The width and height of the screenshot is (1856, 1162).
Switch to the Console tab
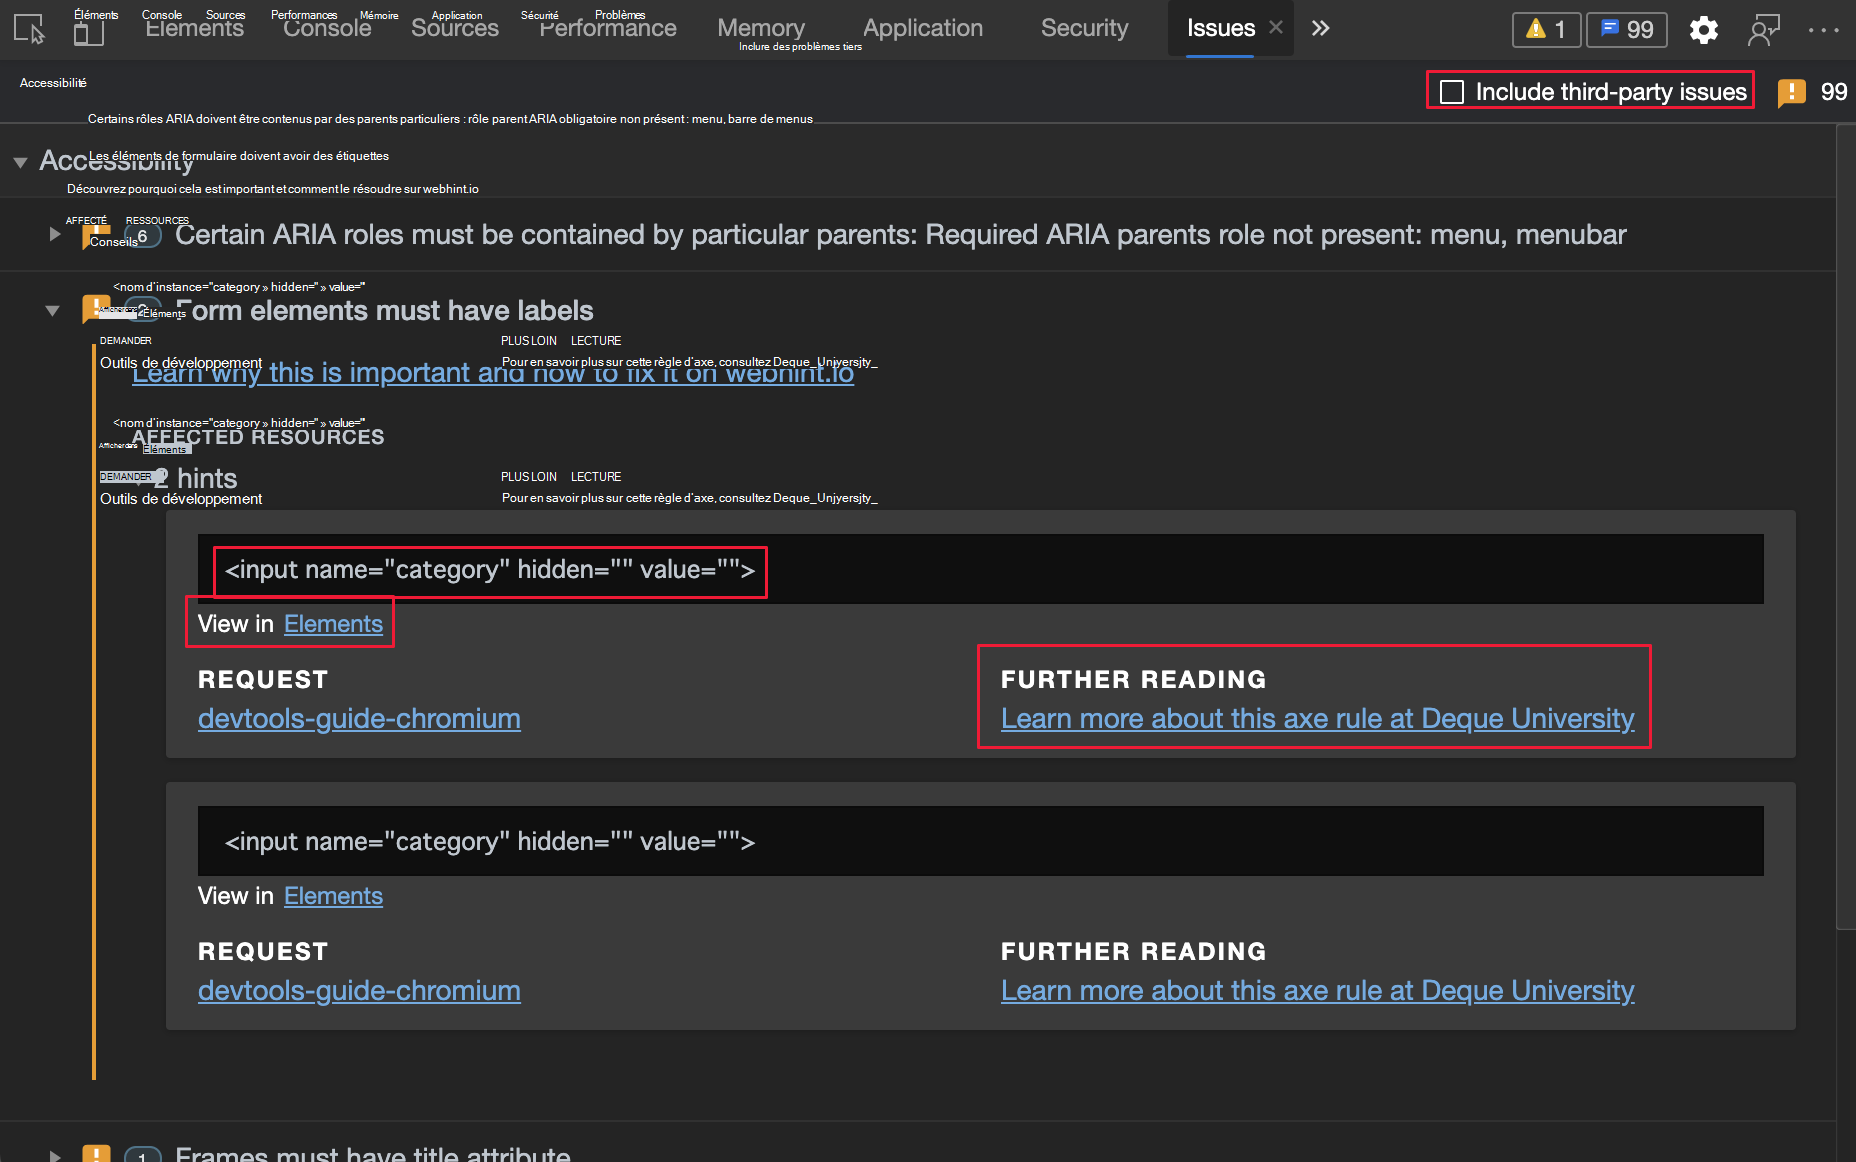[x=327, y=28]
